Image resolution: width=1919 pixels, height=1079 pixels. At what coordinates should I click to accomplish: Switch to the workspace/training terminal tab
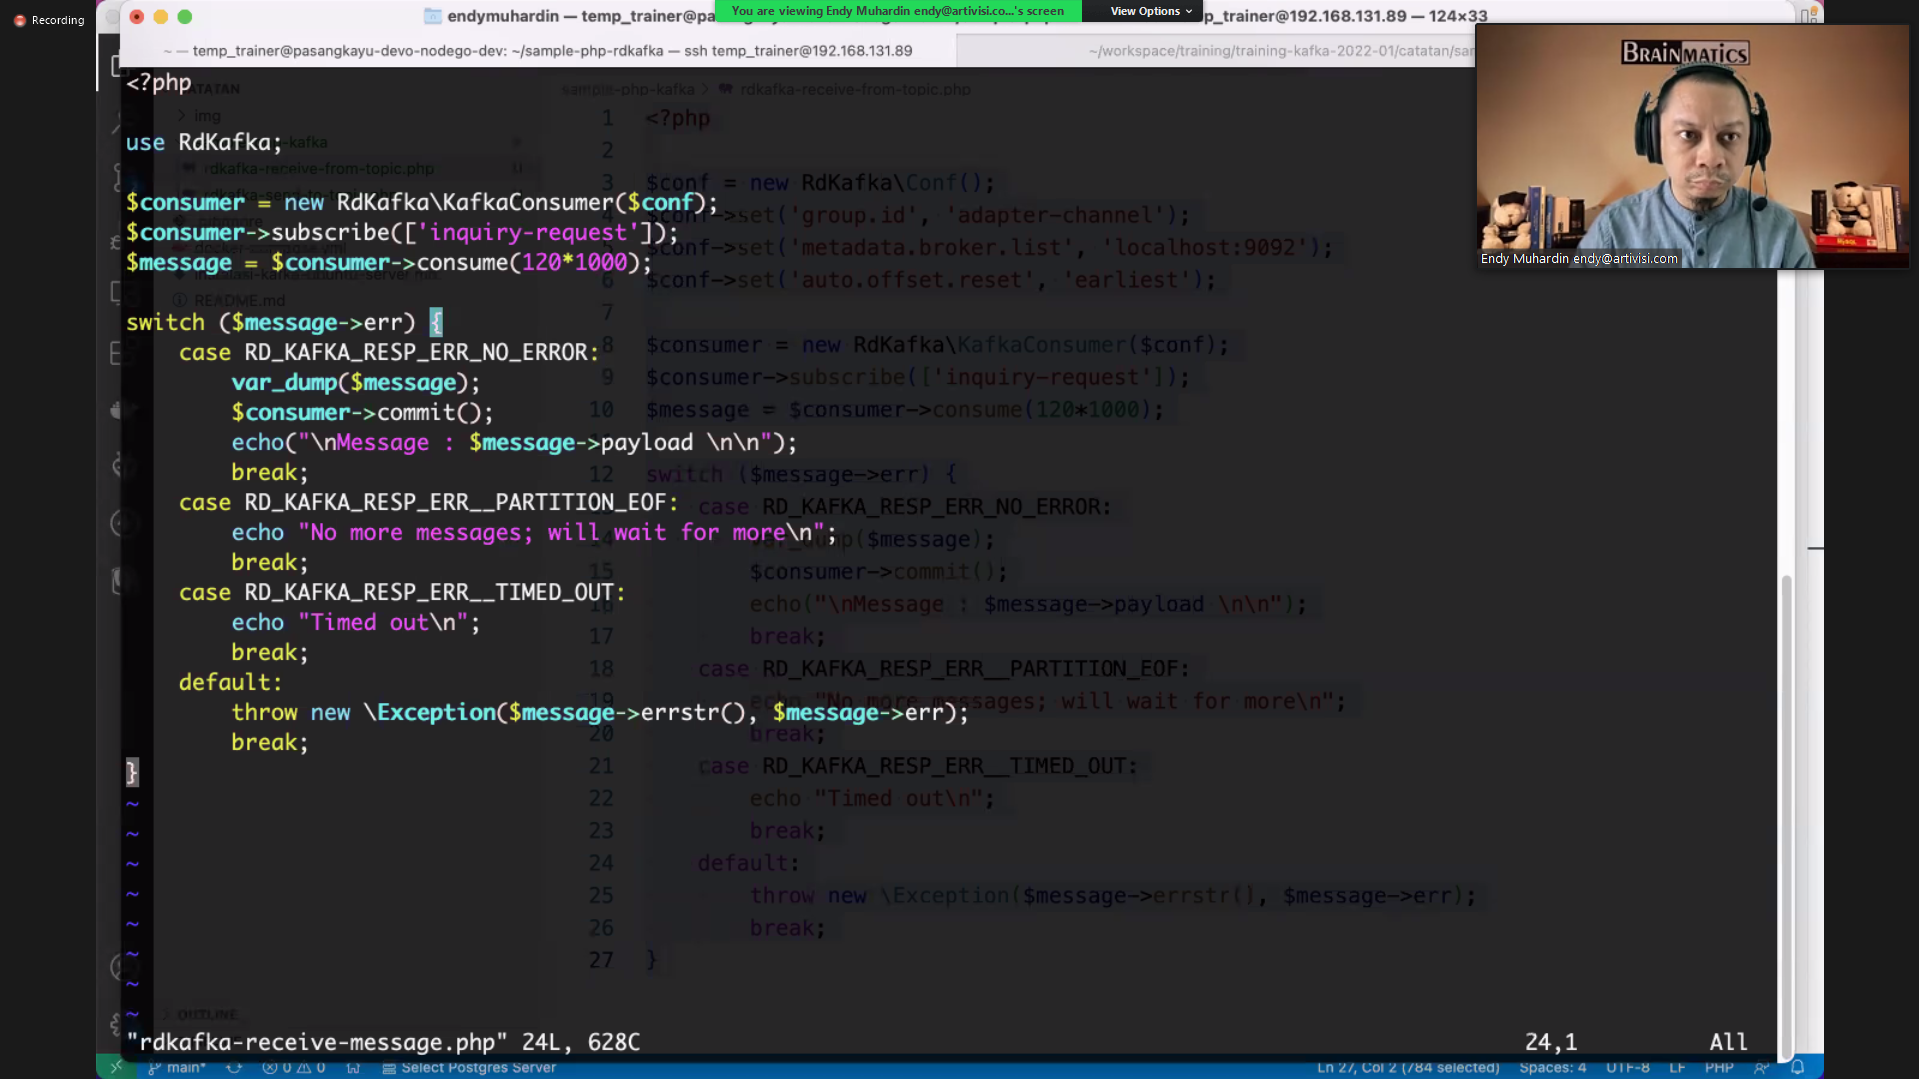point(1280,50)
